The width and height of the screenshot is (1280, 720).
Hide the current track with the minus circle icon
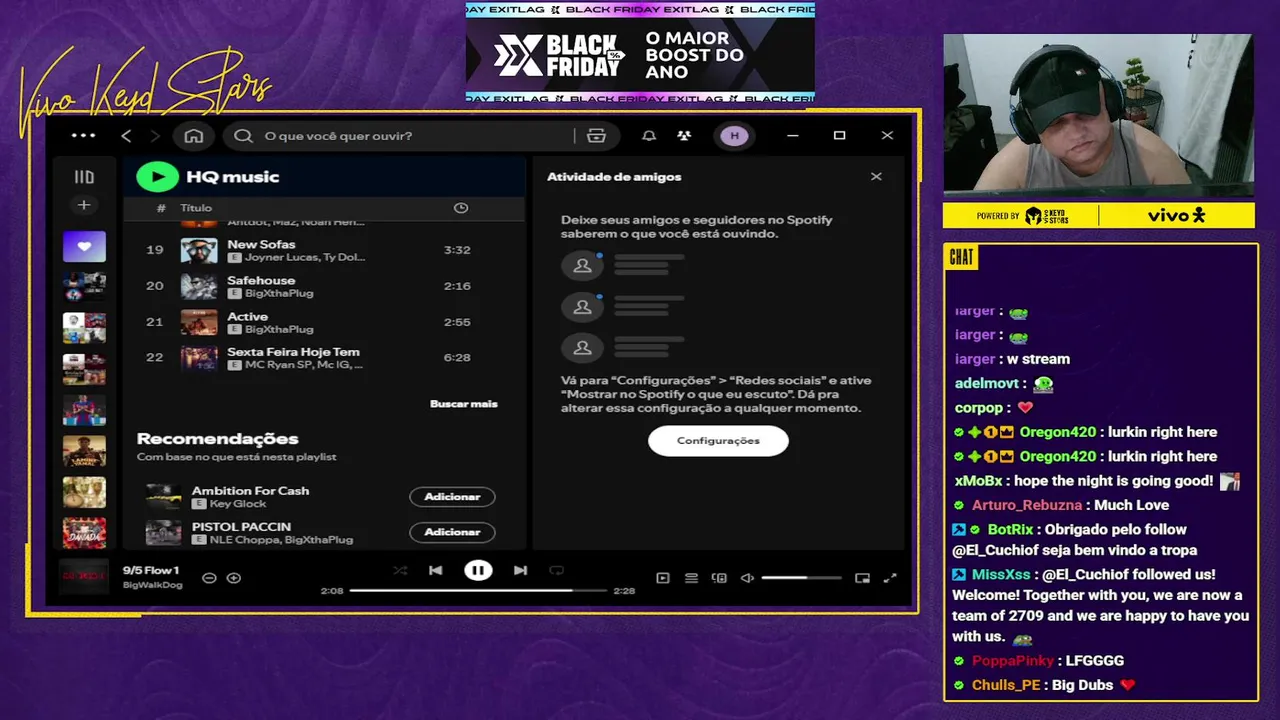click(x=209, y=578)
